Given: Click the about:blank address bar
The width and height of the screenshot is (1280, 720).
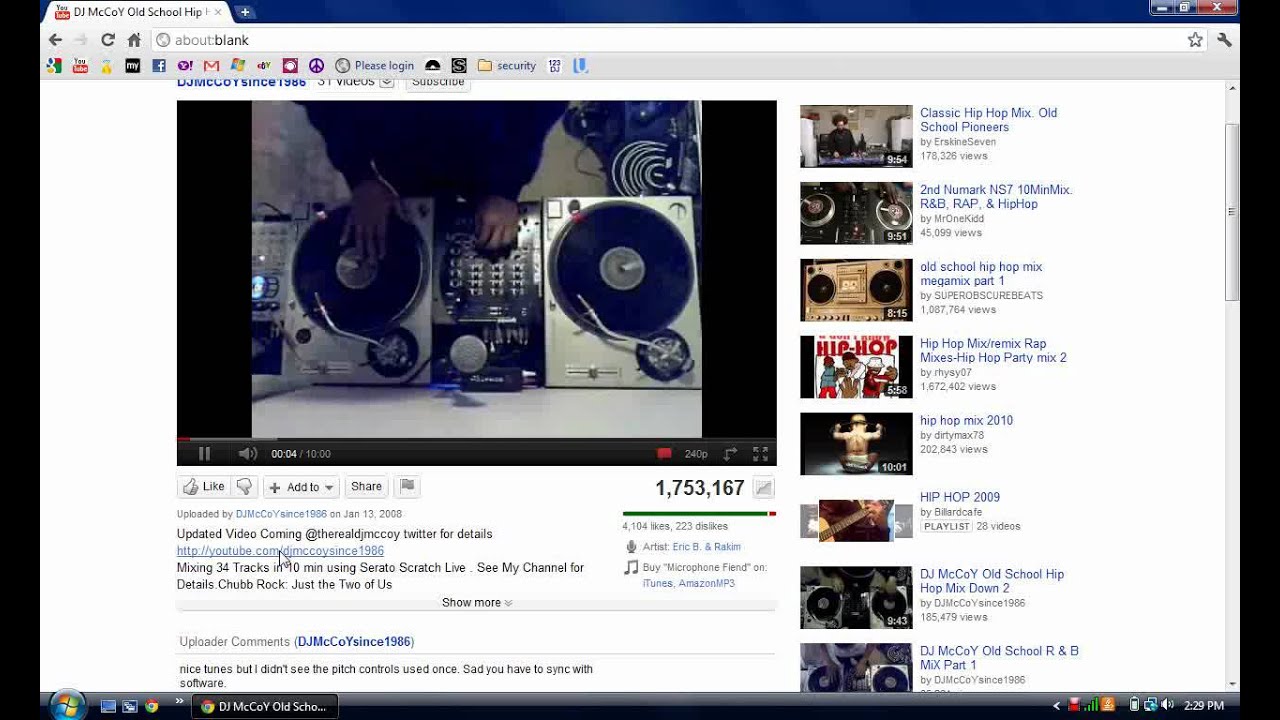Looking at the screenshot, I should (x=668, y=40).
